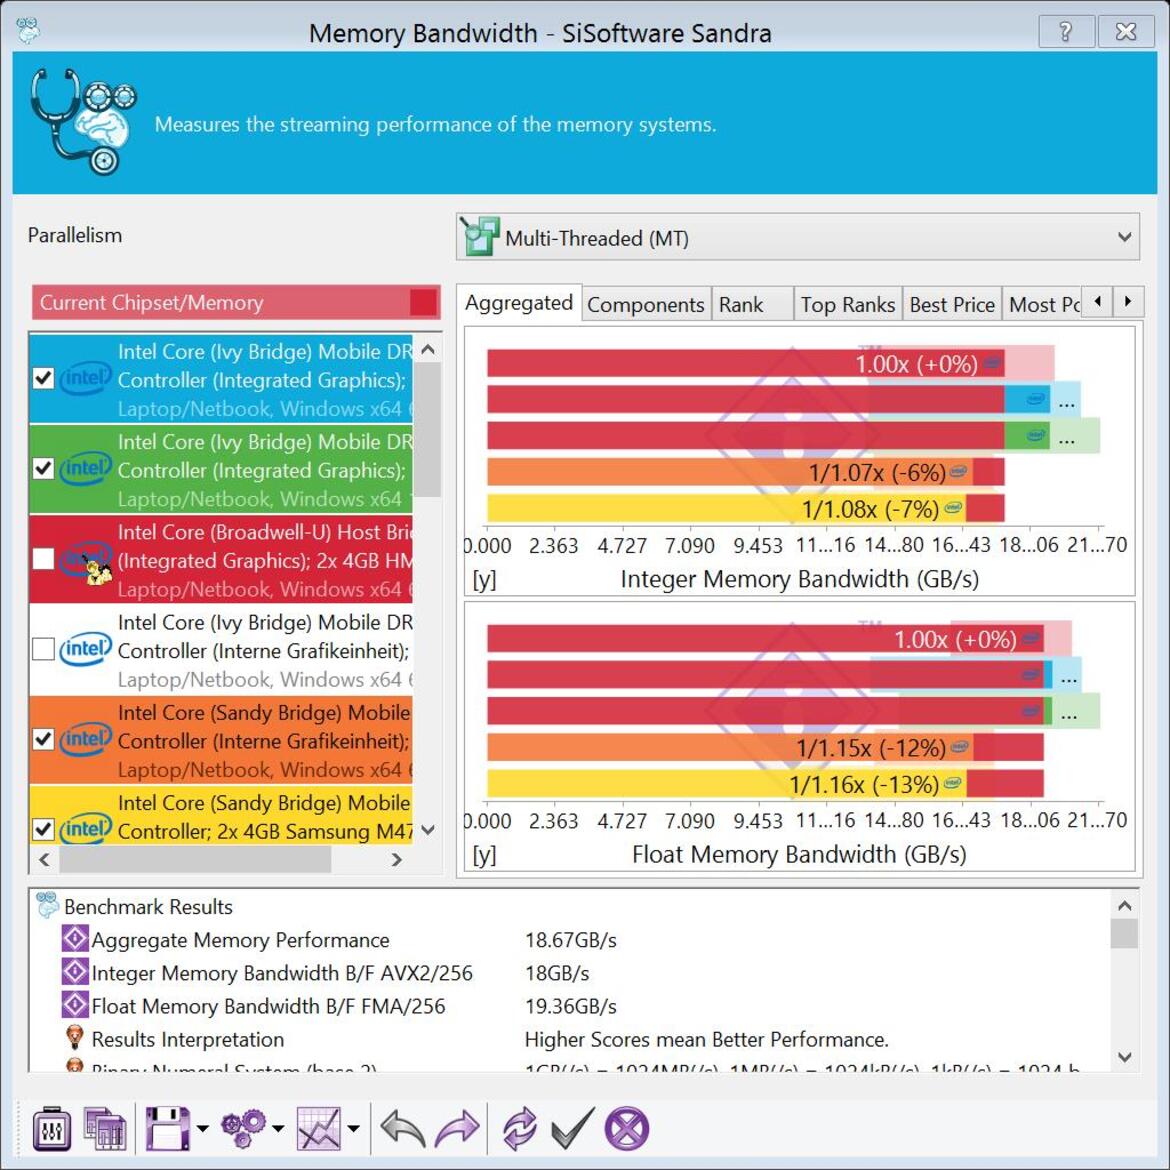Screen dimensions: 1170x1170
Task: Click the Aggregate Memory Performance 18.67GB/s value
Action: pos(571,940)
